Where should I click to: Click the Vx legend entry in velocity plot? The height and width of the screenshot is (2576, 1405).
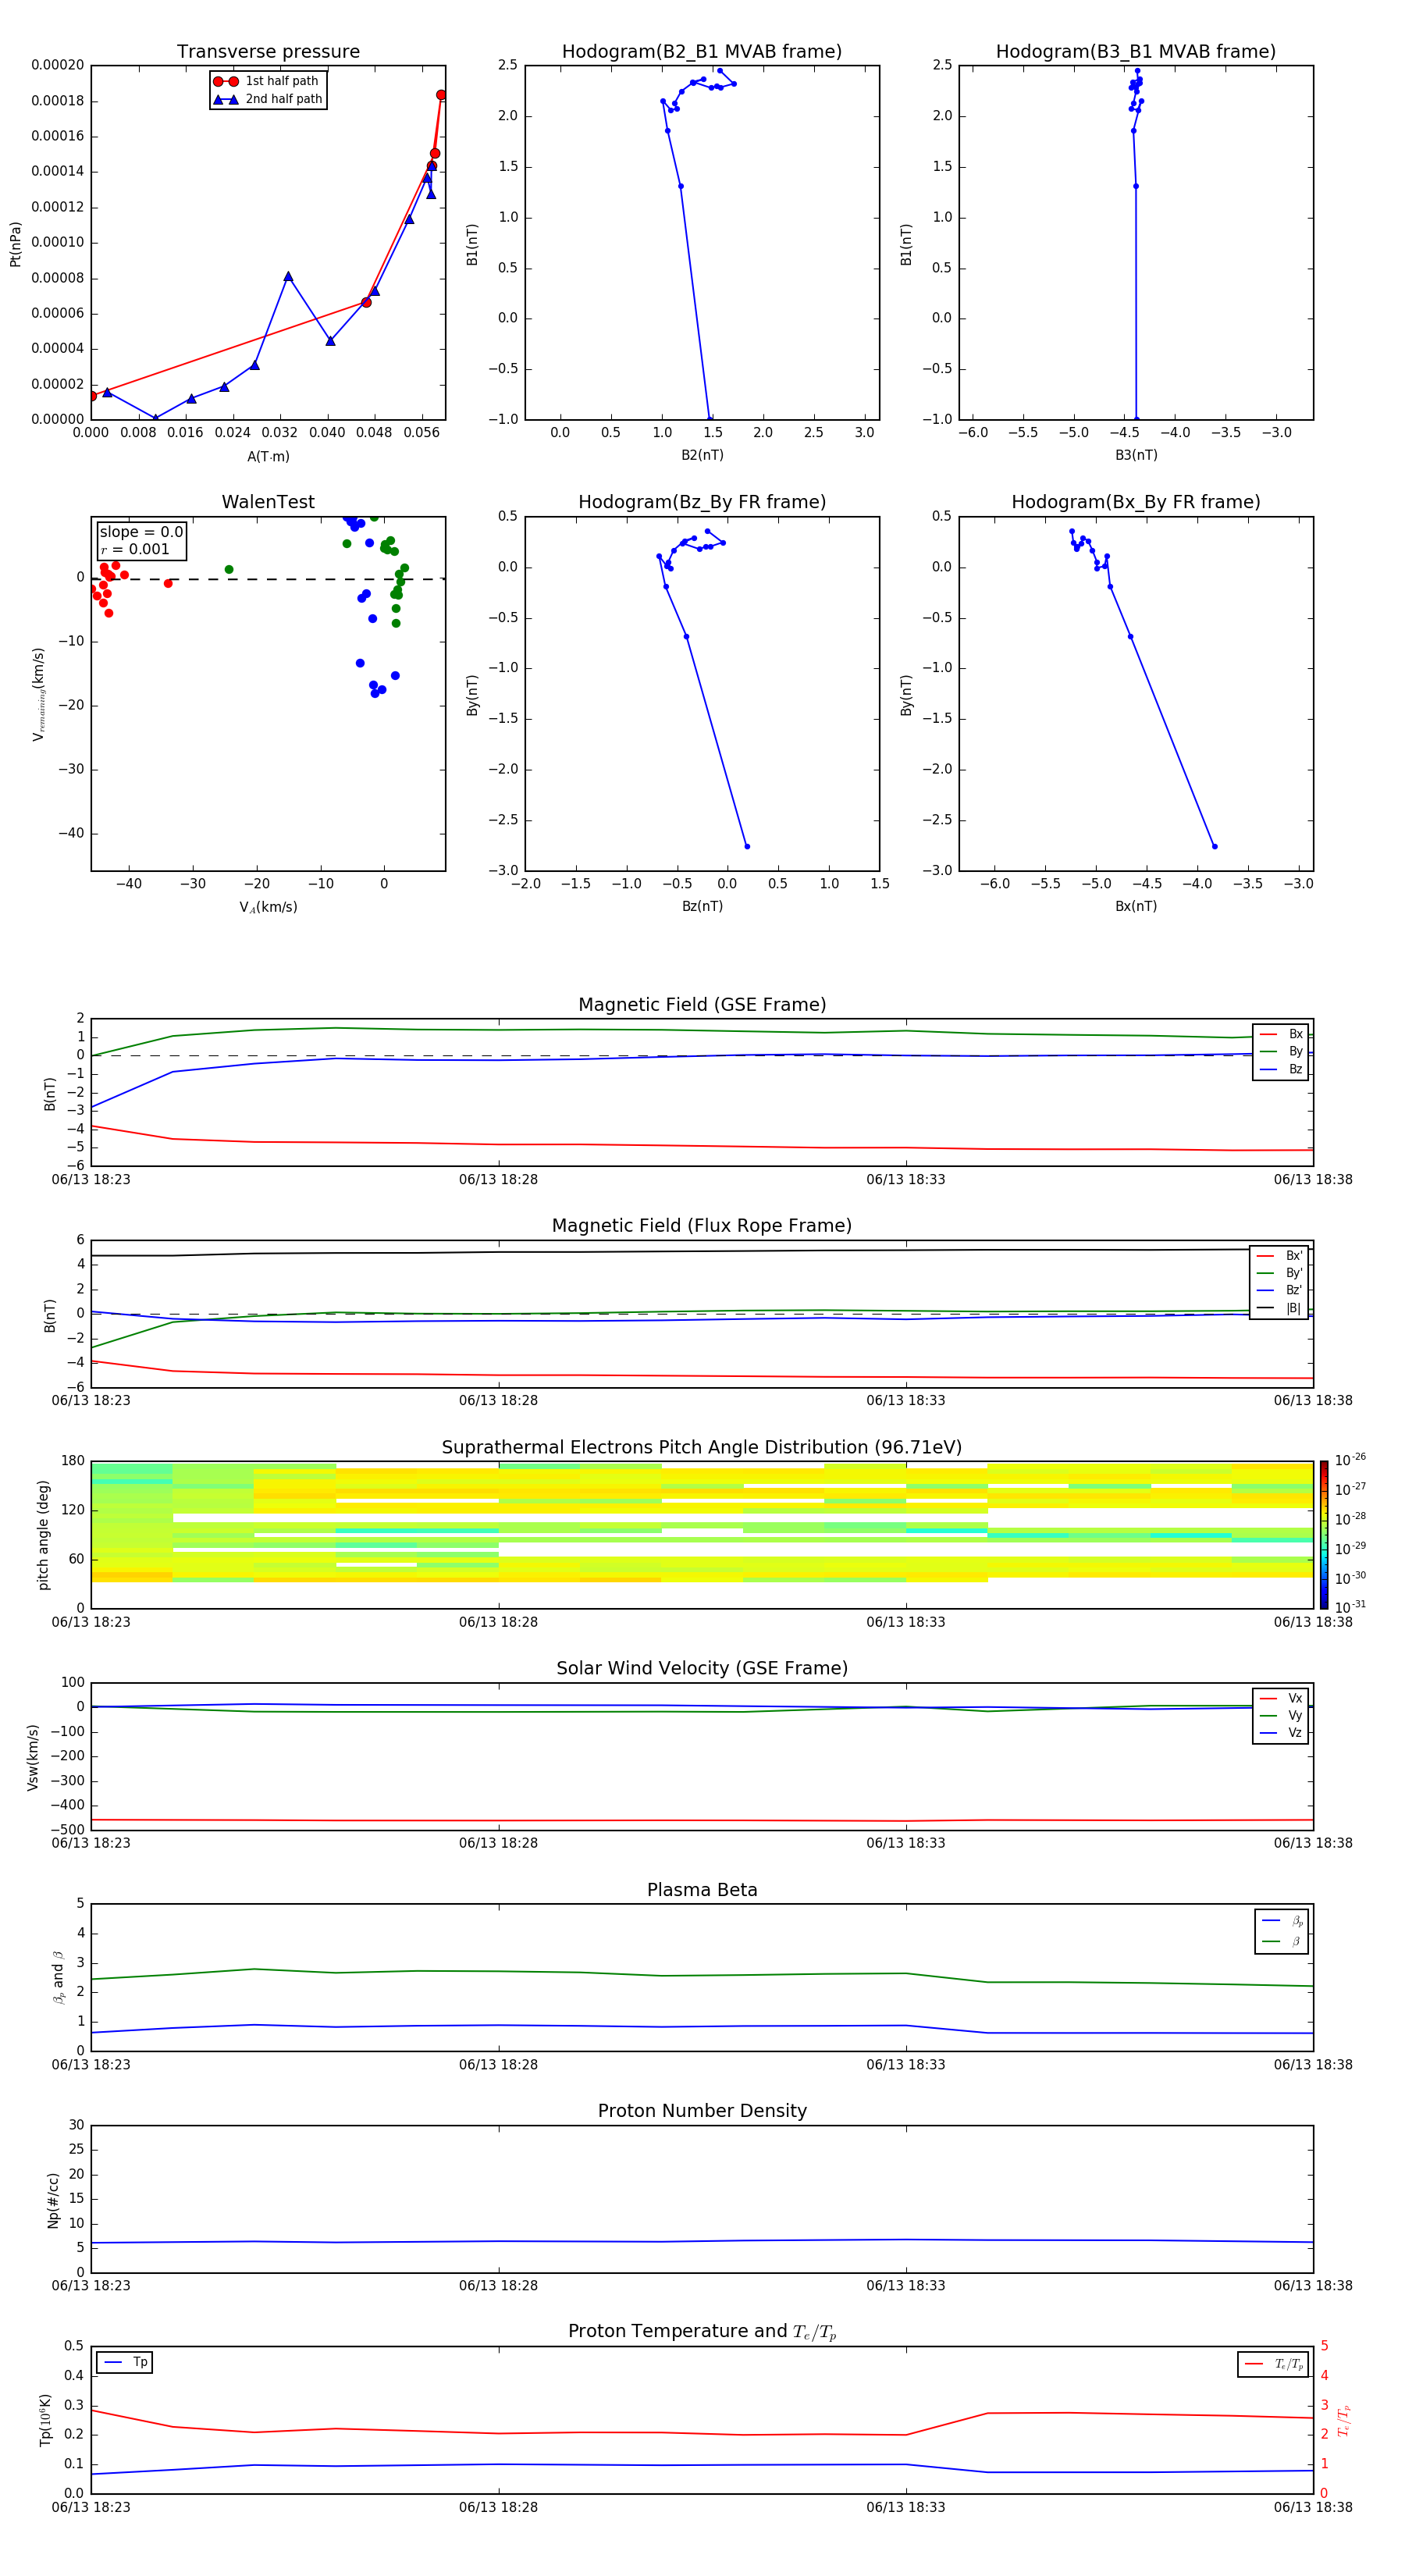pyautogui.click(x=1281, y=1698)
